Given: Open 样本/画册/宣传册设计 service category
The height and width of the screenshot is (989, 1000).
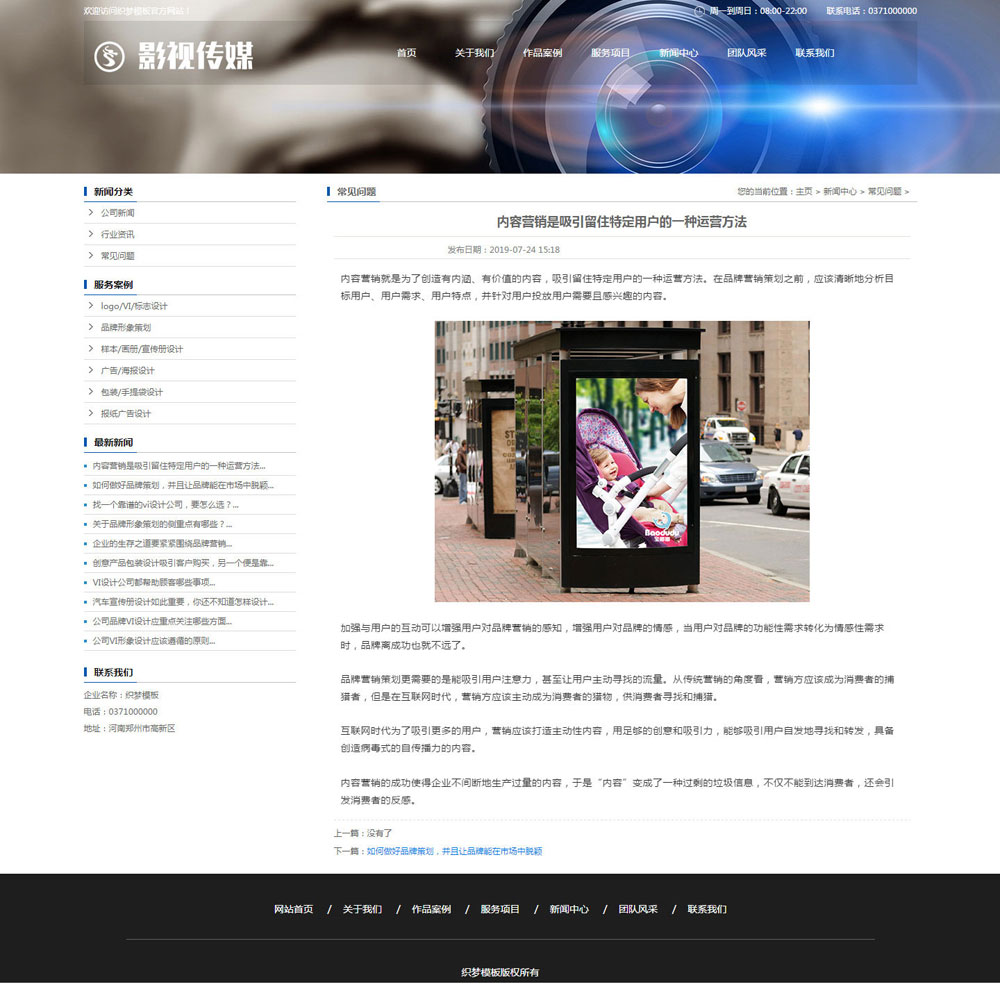Looking at the screenshot, I should point(141,349).
